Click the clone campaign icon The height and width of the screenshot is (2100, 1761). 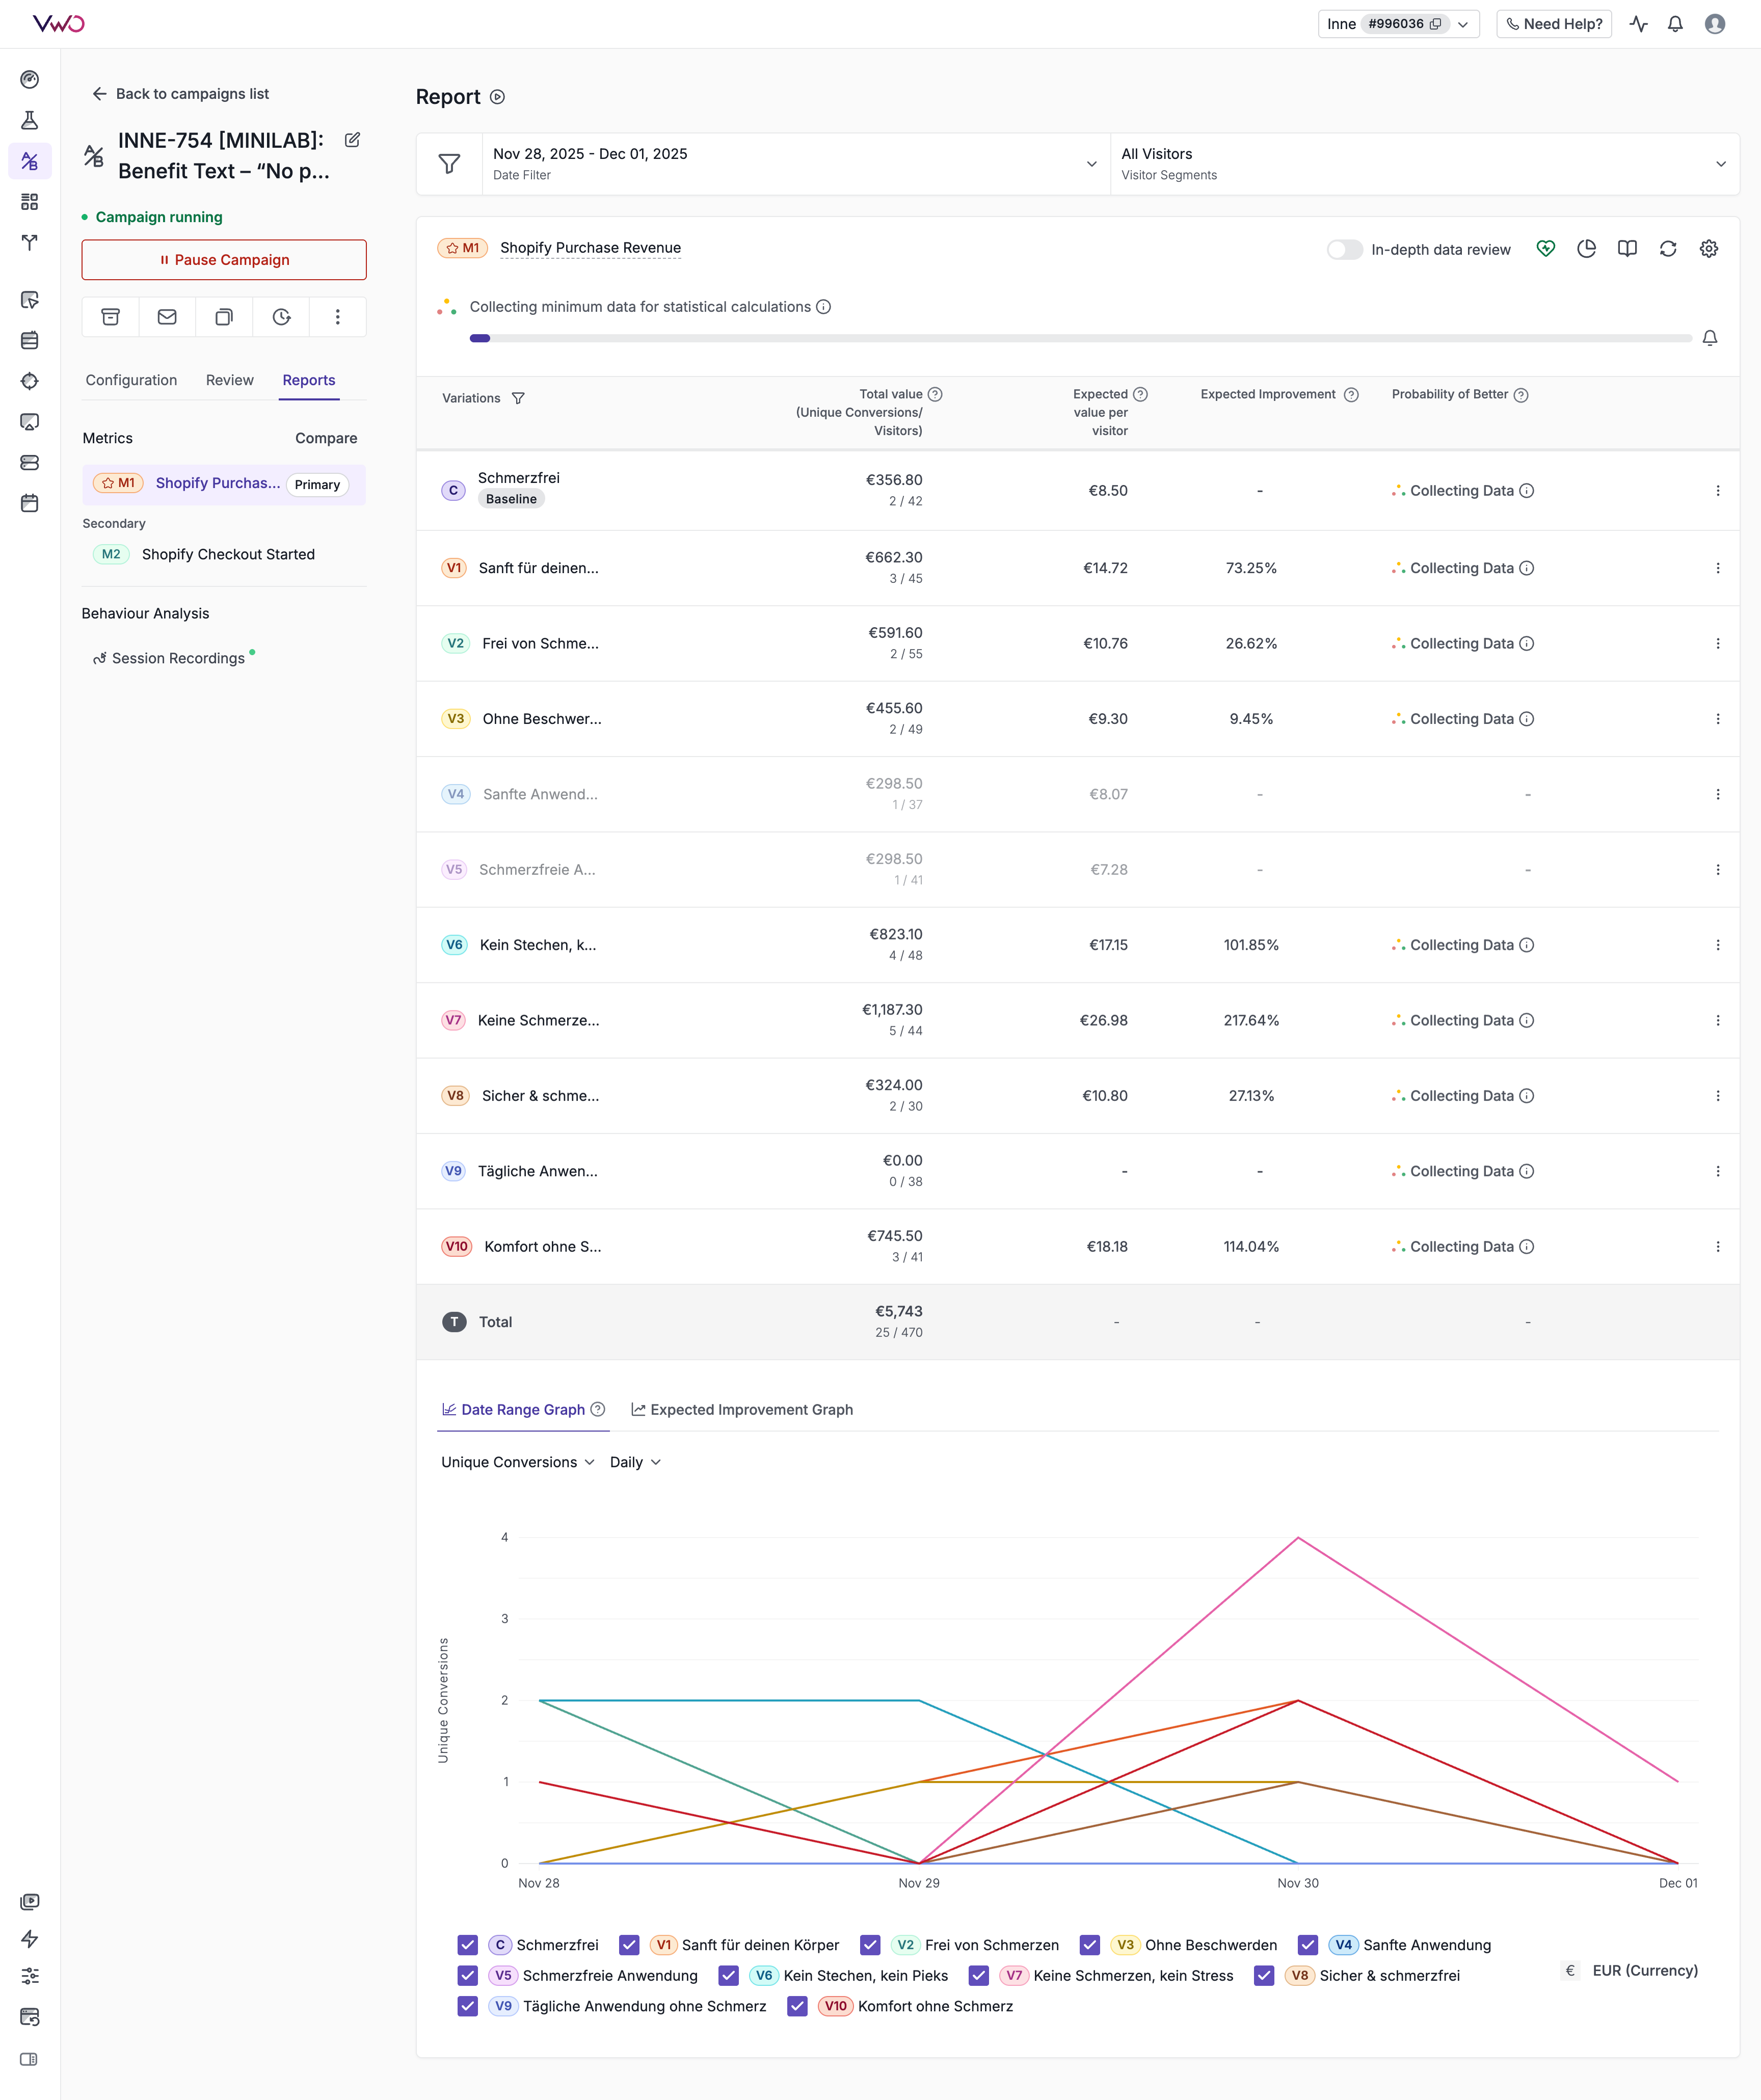[x=224, y=317]
